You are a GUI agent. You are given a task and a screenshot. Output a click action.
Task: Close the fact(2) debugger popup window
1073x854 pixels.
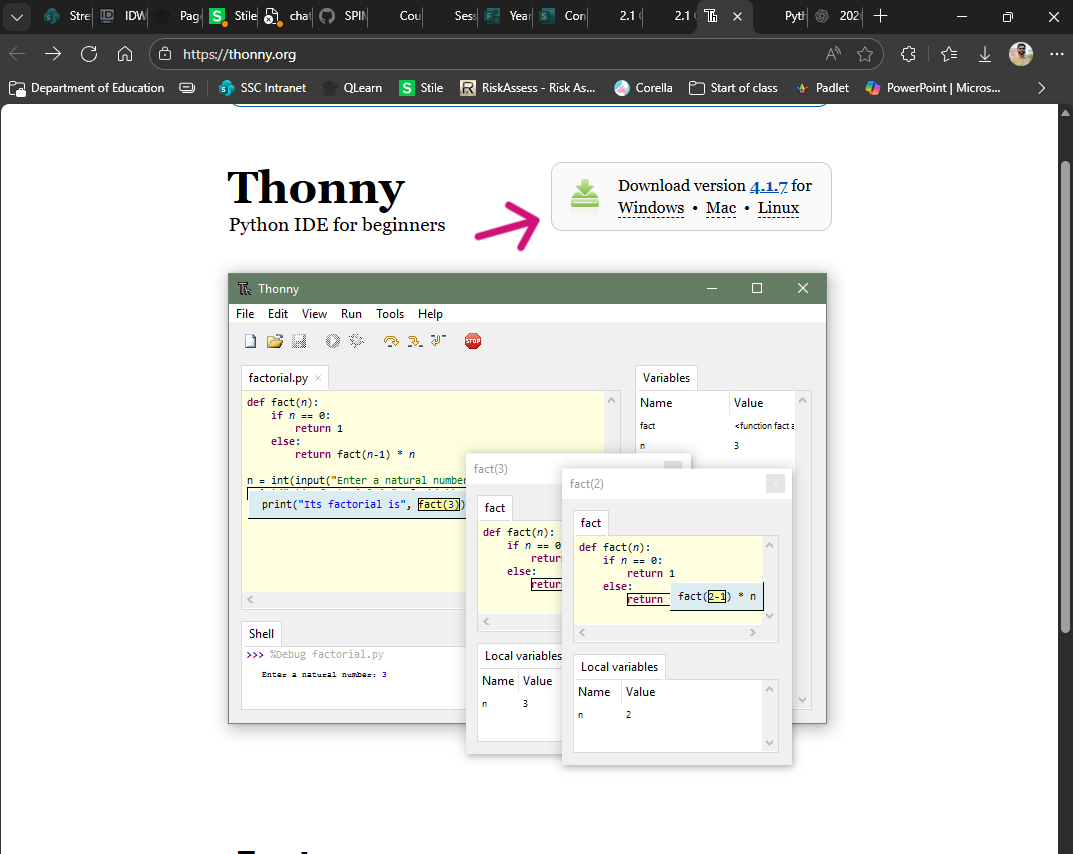(776, 483)
